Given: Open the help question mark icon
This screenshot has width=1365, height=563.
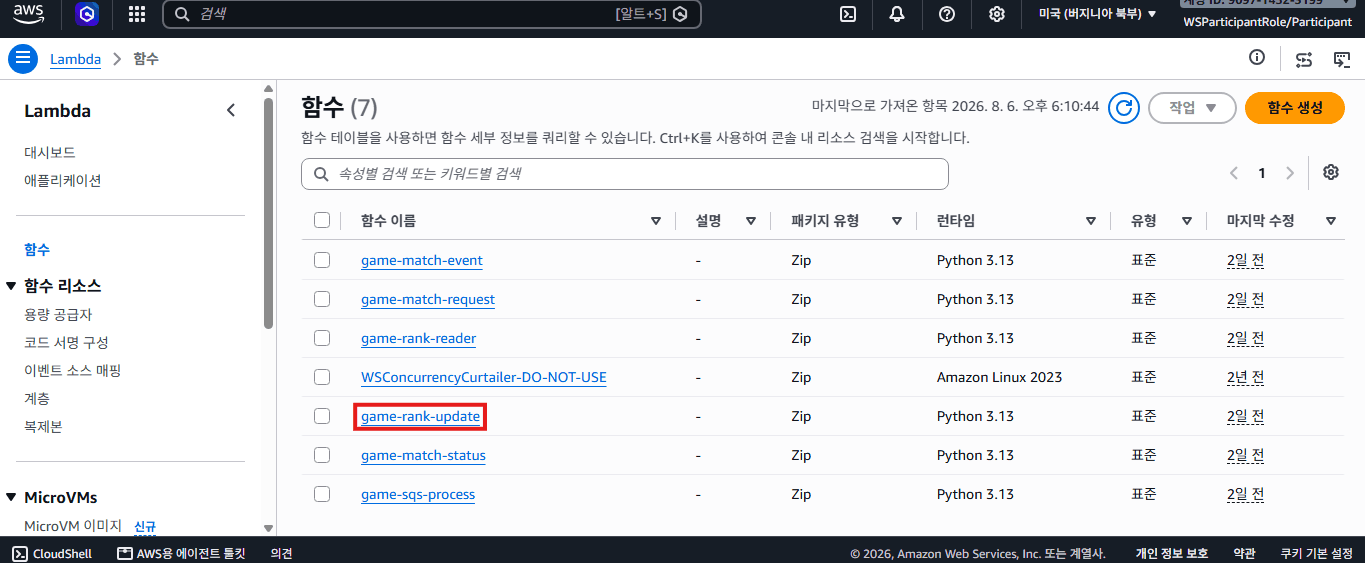Looking at the screenshot, I should point(947,14).
